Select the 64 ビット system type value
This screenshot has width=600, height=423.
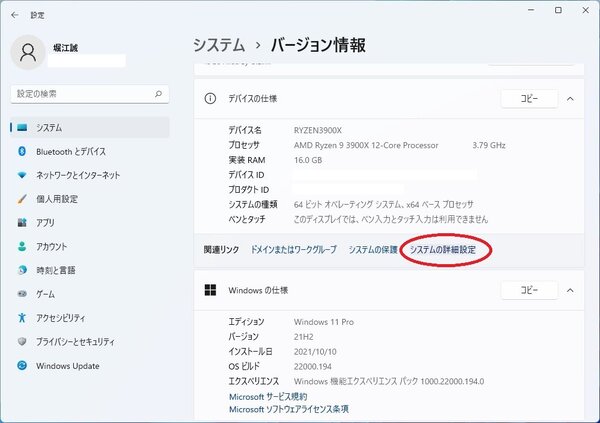pos(383,204)
